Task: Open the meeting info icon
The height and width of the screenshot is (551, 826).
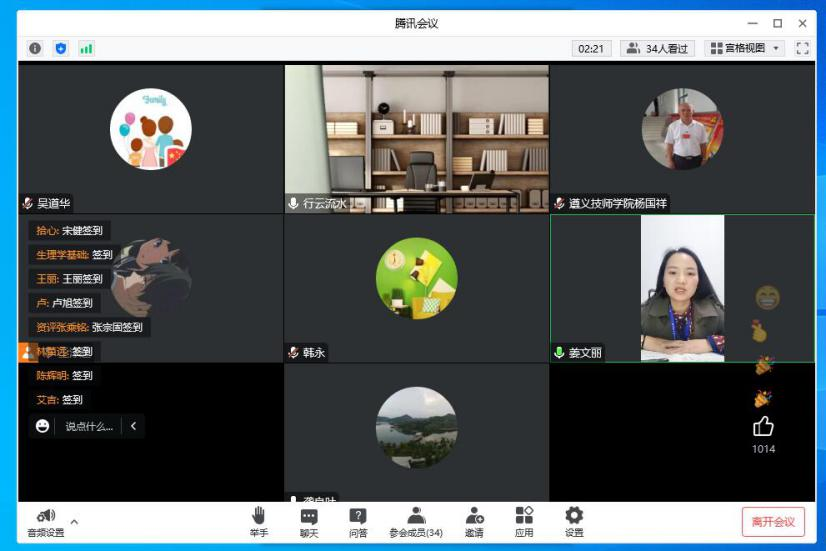Action: point(35,48)
